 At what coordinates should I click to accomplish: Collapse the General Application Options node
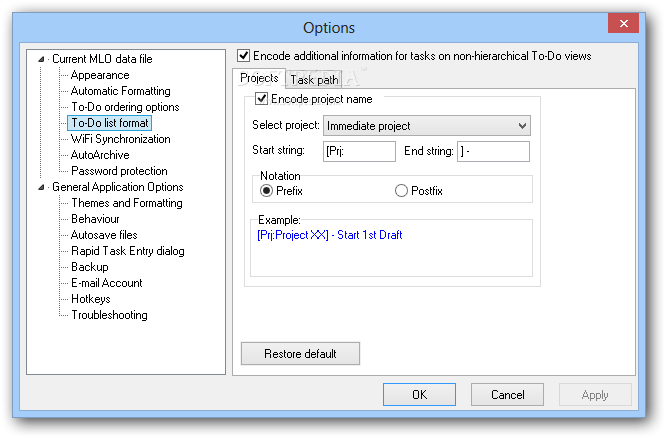(x=42, y=187)
